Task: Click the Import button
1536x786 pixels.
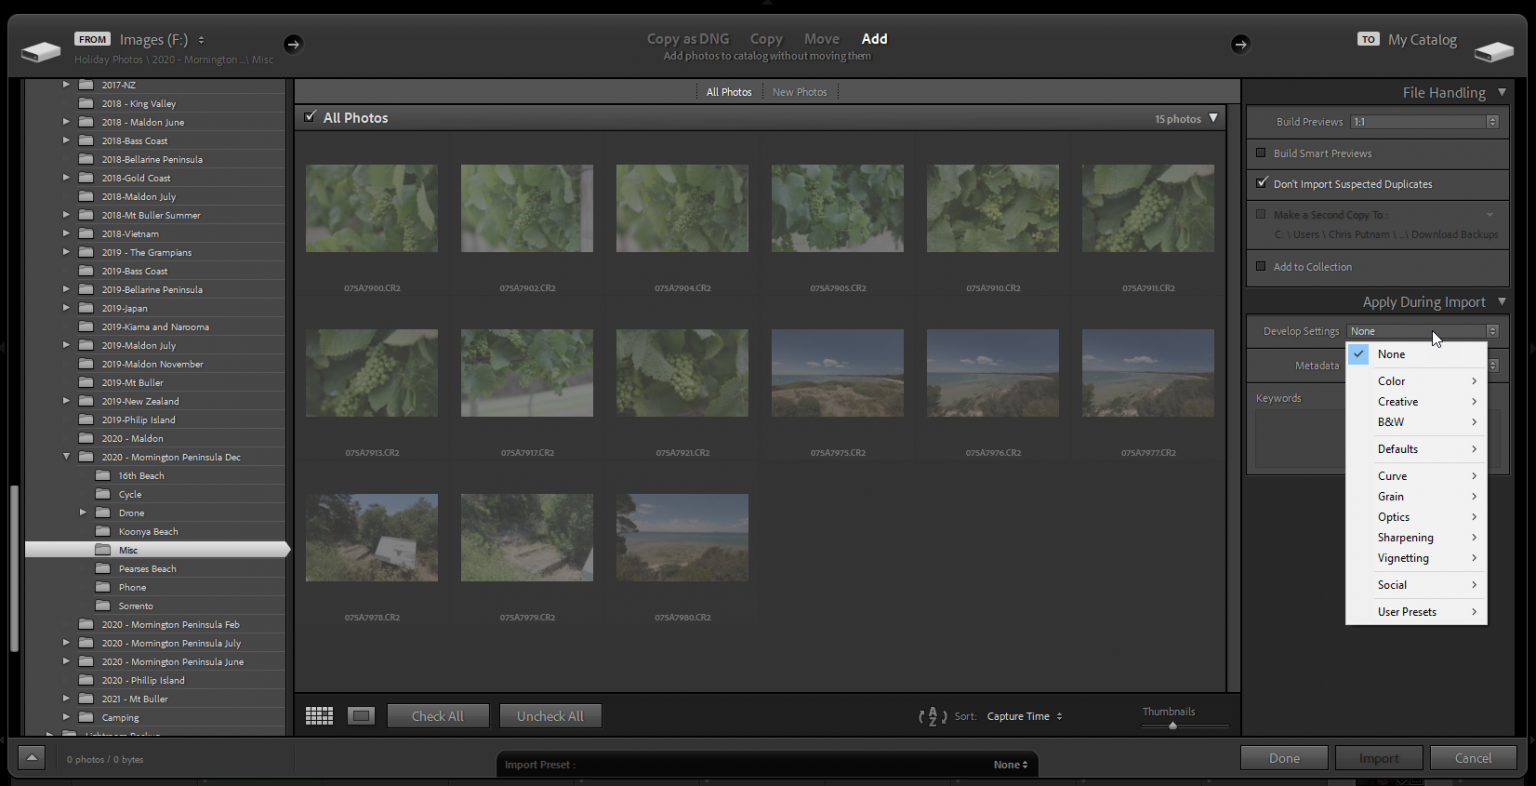Action: pyautogui.click(x=1379, y=757)
